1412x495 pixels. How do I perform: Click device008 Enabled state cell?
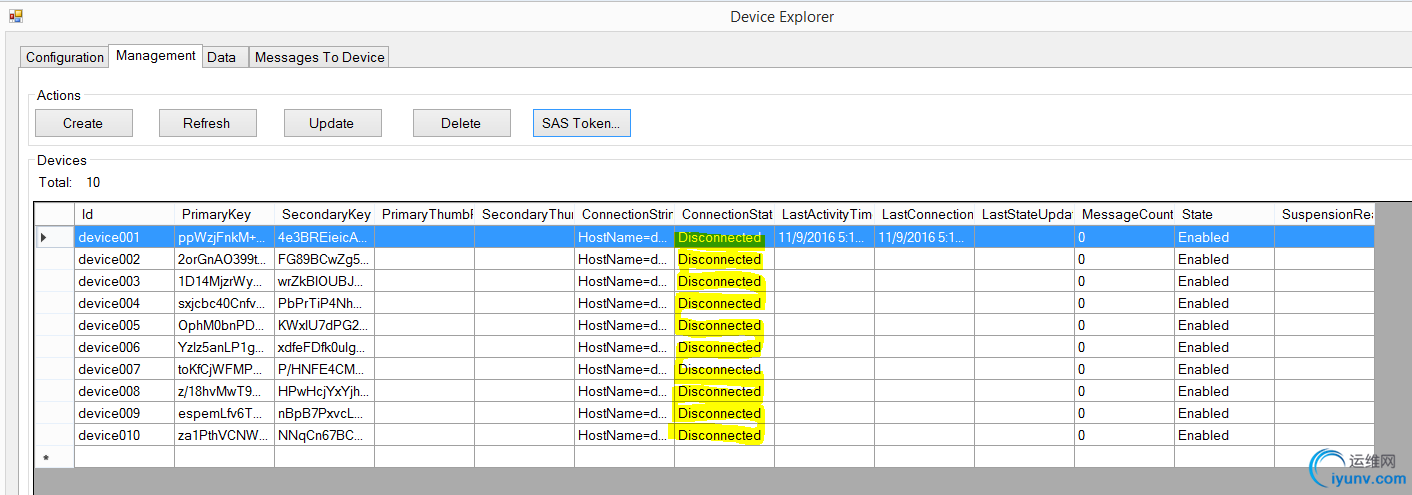[x=1224, y=391]
